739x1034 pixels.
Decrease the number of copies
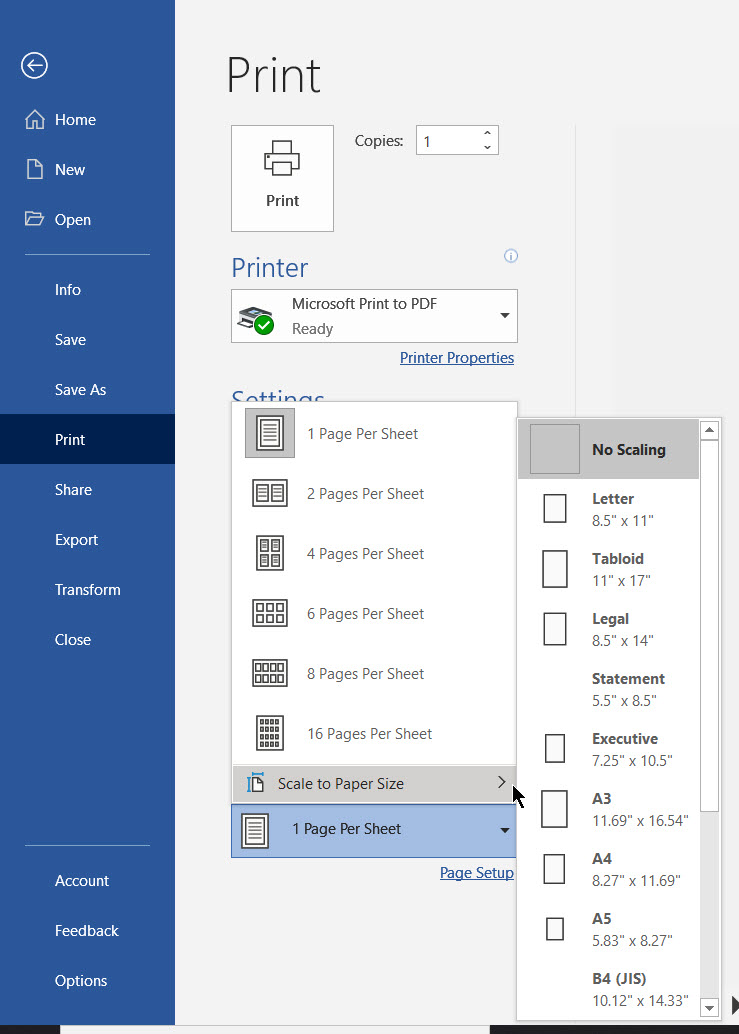click(x=487, y=147)
